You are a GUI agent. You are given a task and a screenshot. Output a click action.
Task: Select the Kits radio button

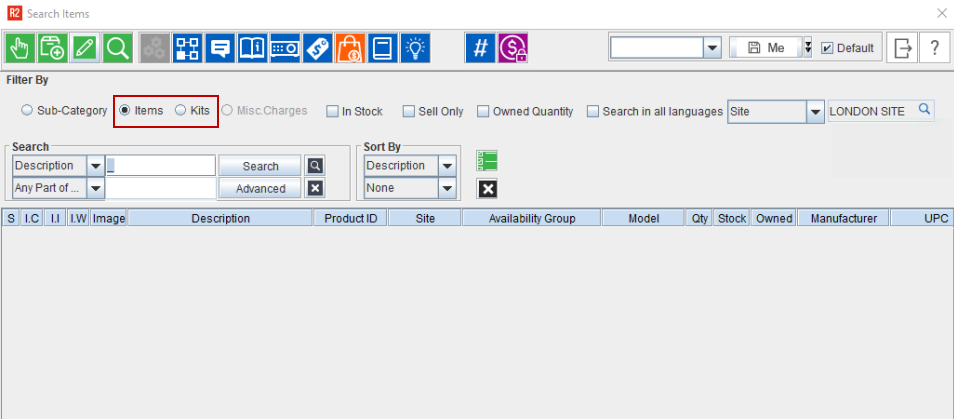coord(181,111)
